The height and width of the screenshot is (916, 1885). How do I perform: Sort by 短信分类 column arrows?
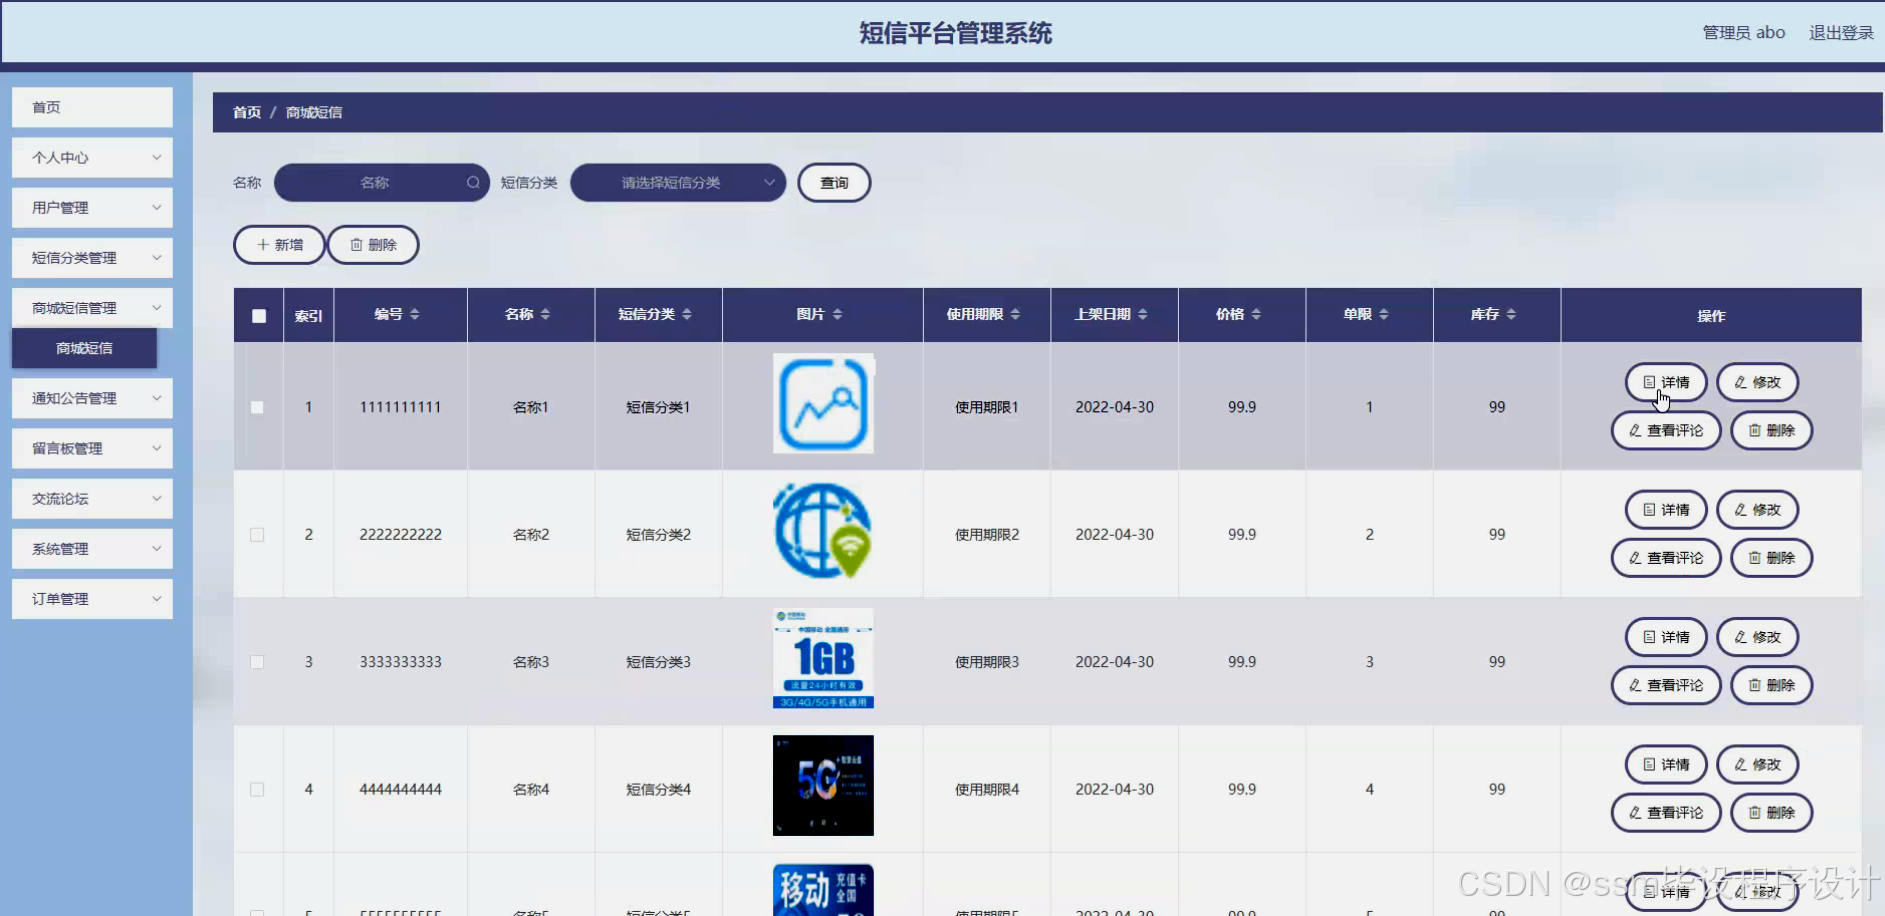click(x=686, y=314)
